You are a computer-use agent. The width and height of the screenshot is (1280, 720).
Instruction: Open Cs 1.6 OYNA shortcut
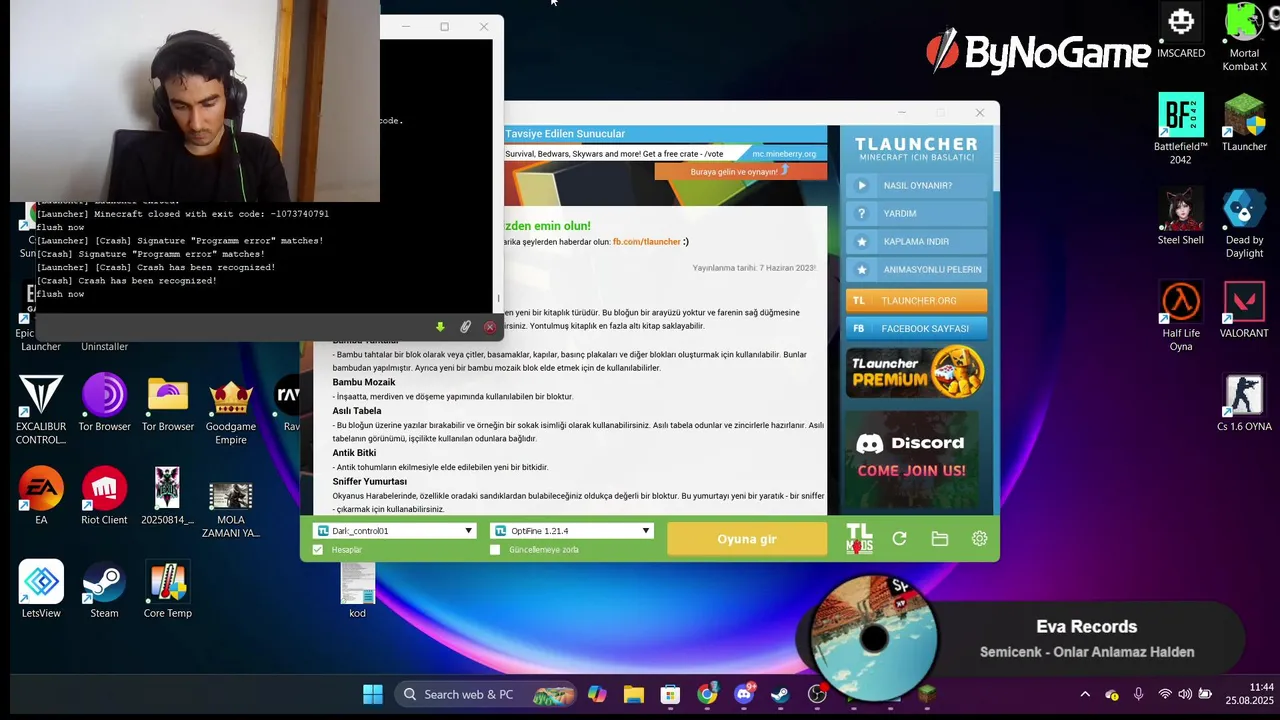pos(1244,403)
